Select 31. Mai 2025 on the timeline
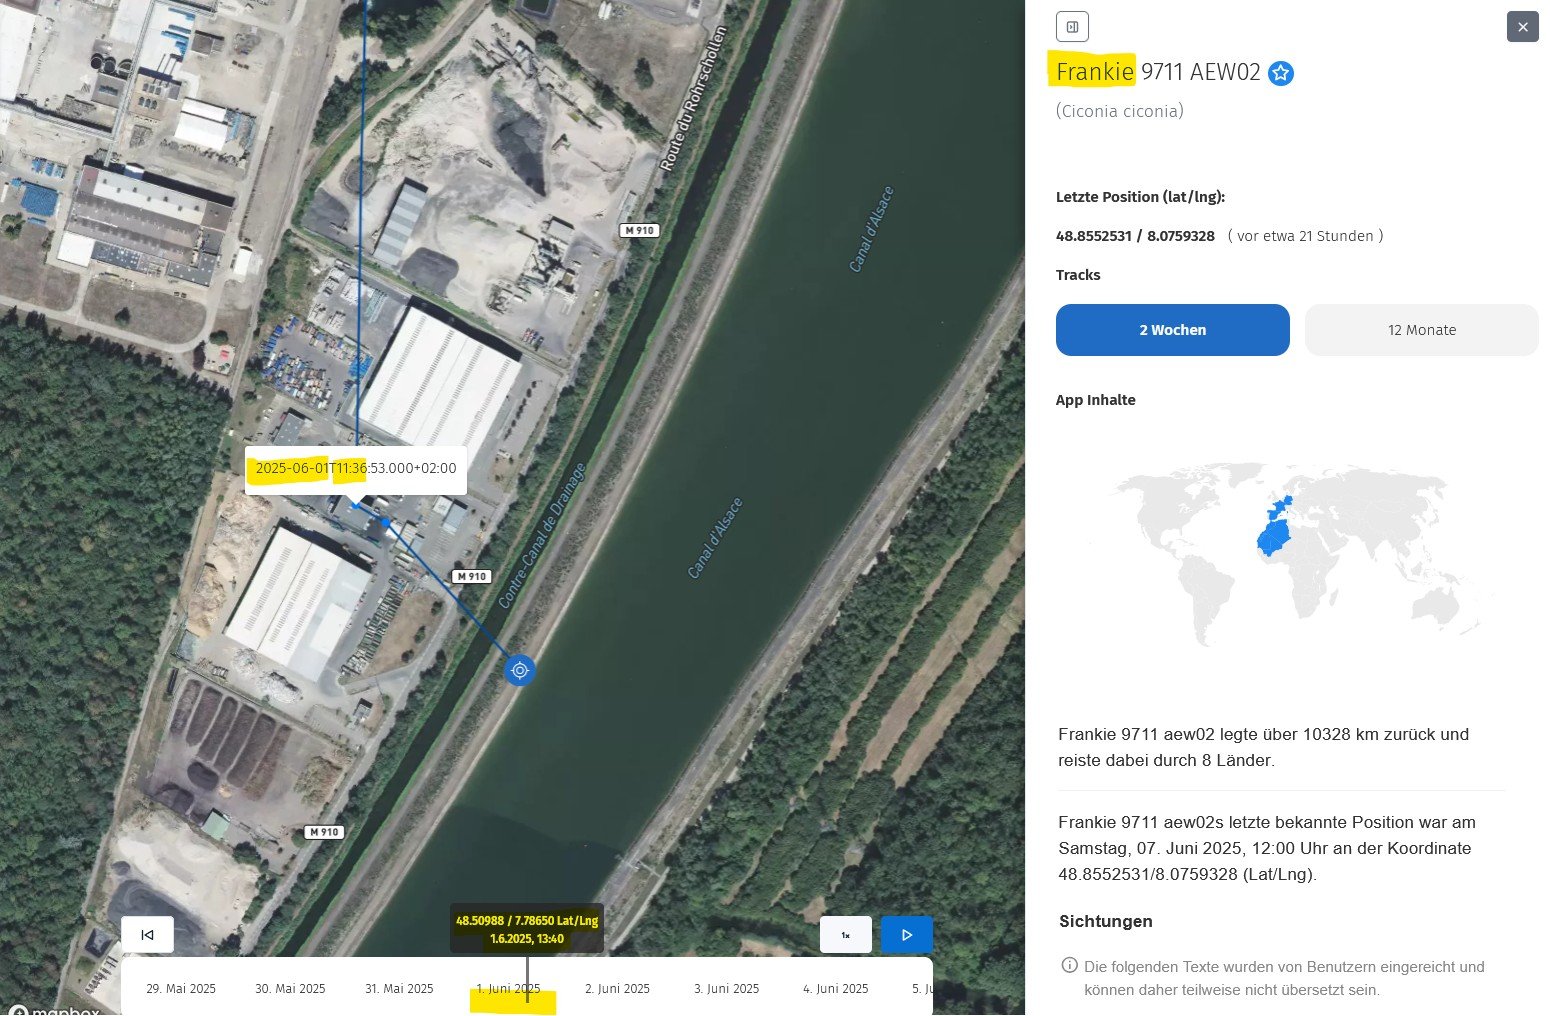This screenshot has height=1016, width=1550. 399,989
